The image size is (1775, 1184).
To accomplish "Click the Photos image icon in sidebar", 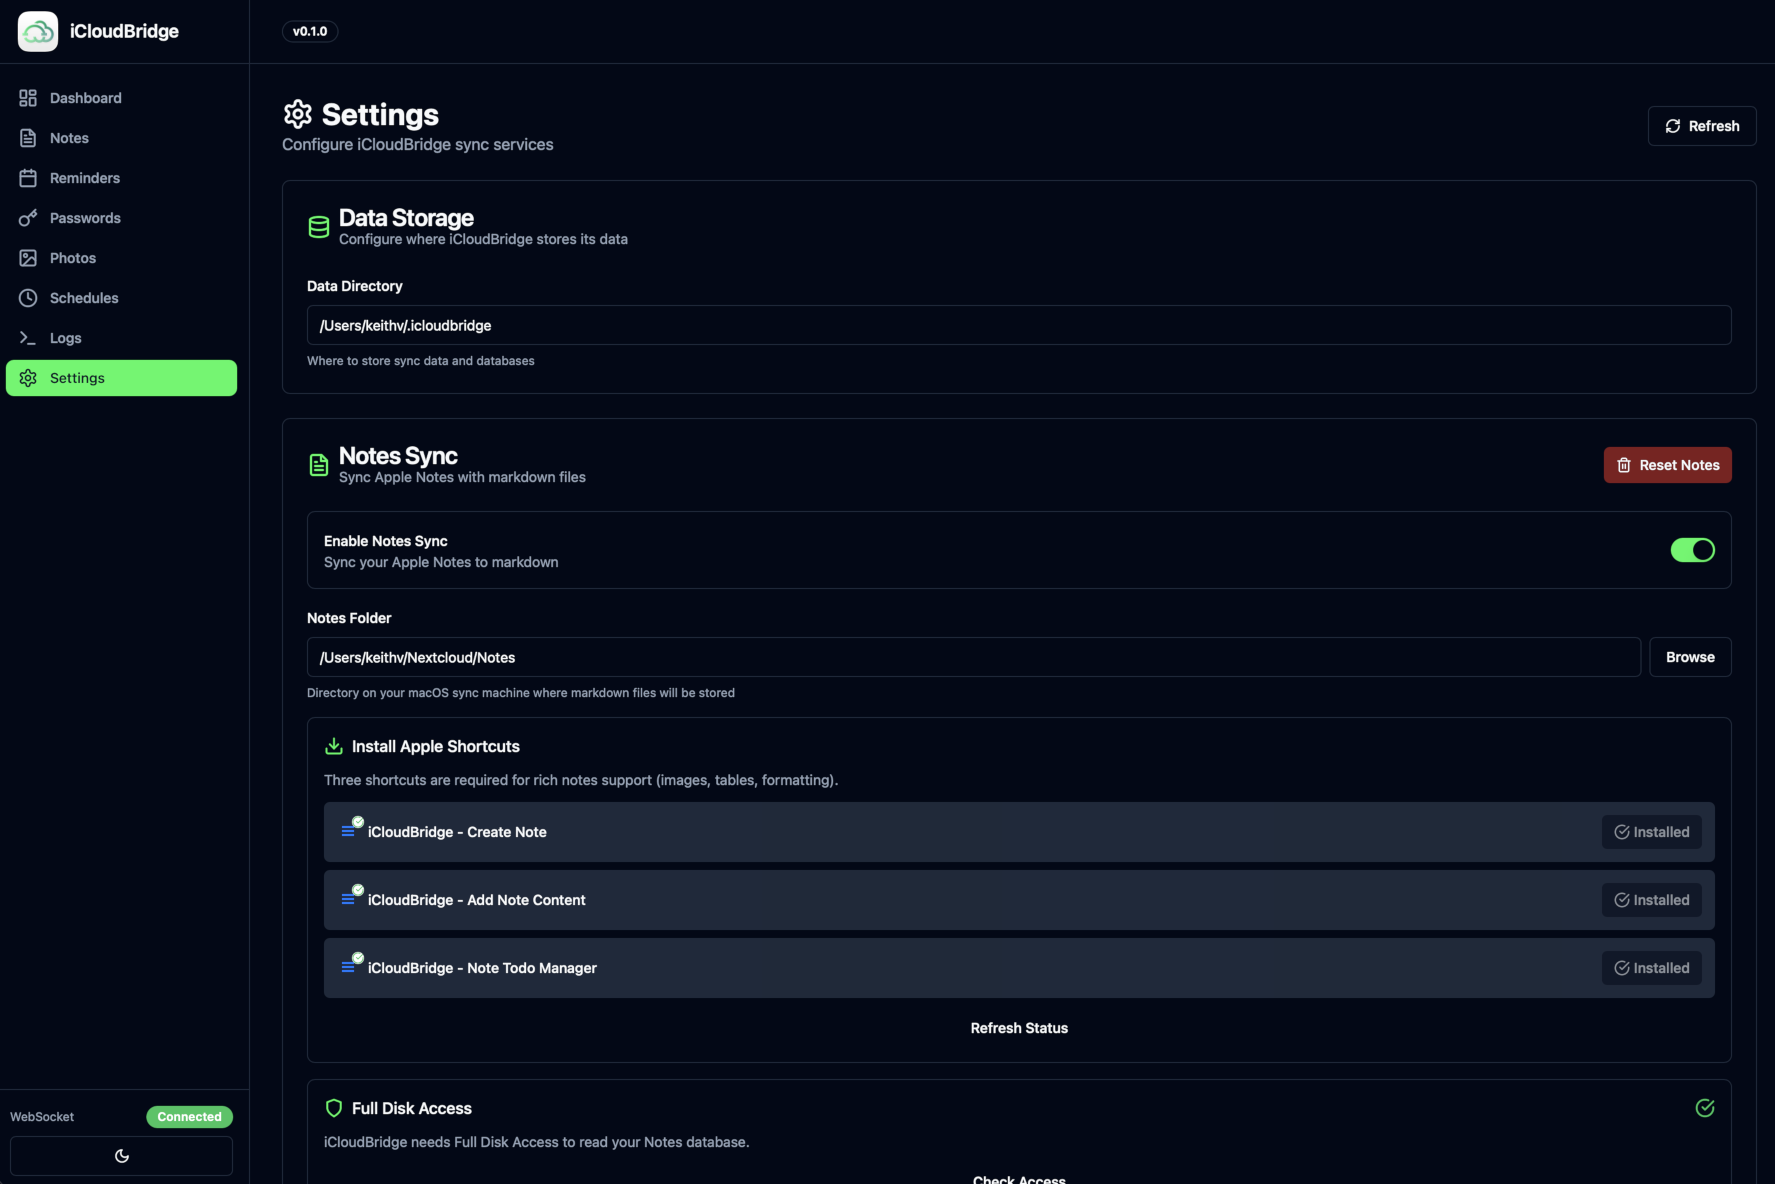I will point(27,257).
